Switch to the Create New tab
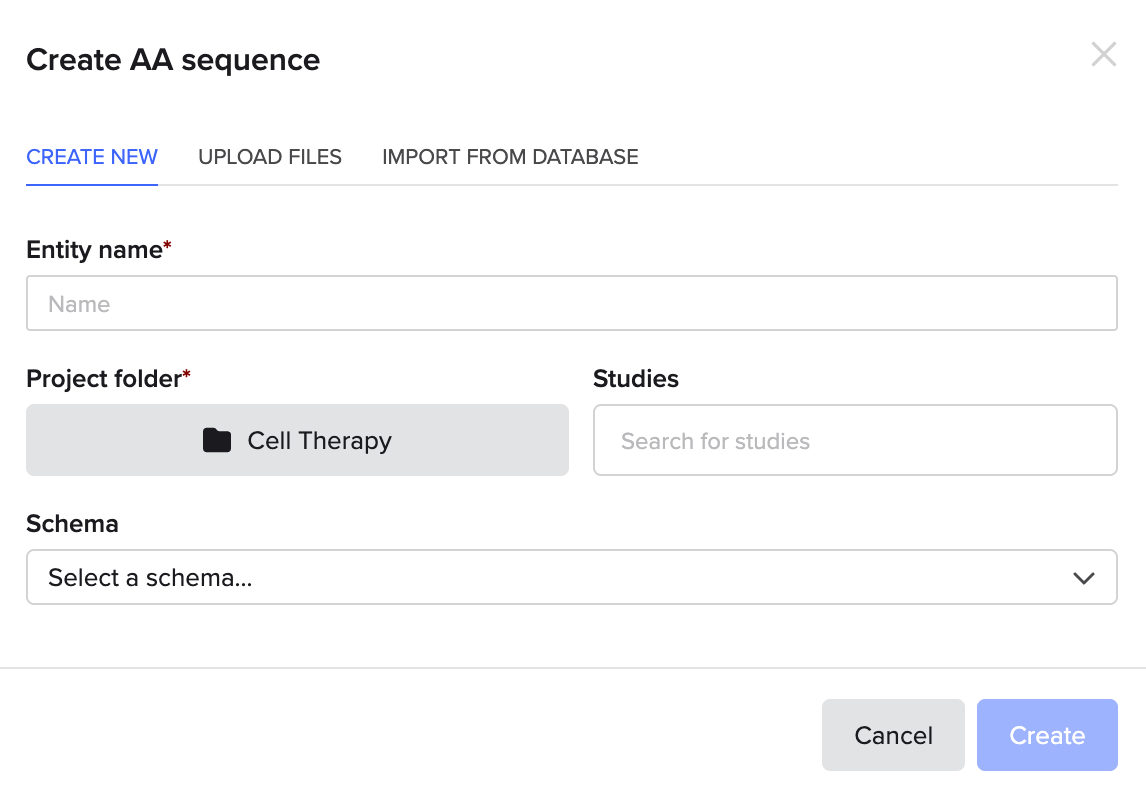1146x796 pixels. click(92, 157)
